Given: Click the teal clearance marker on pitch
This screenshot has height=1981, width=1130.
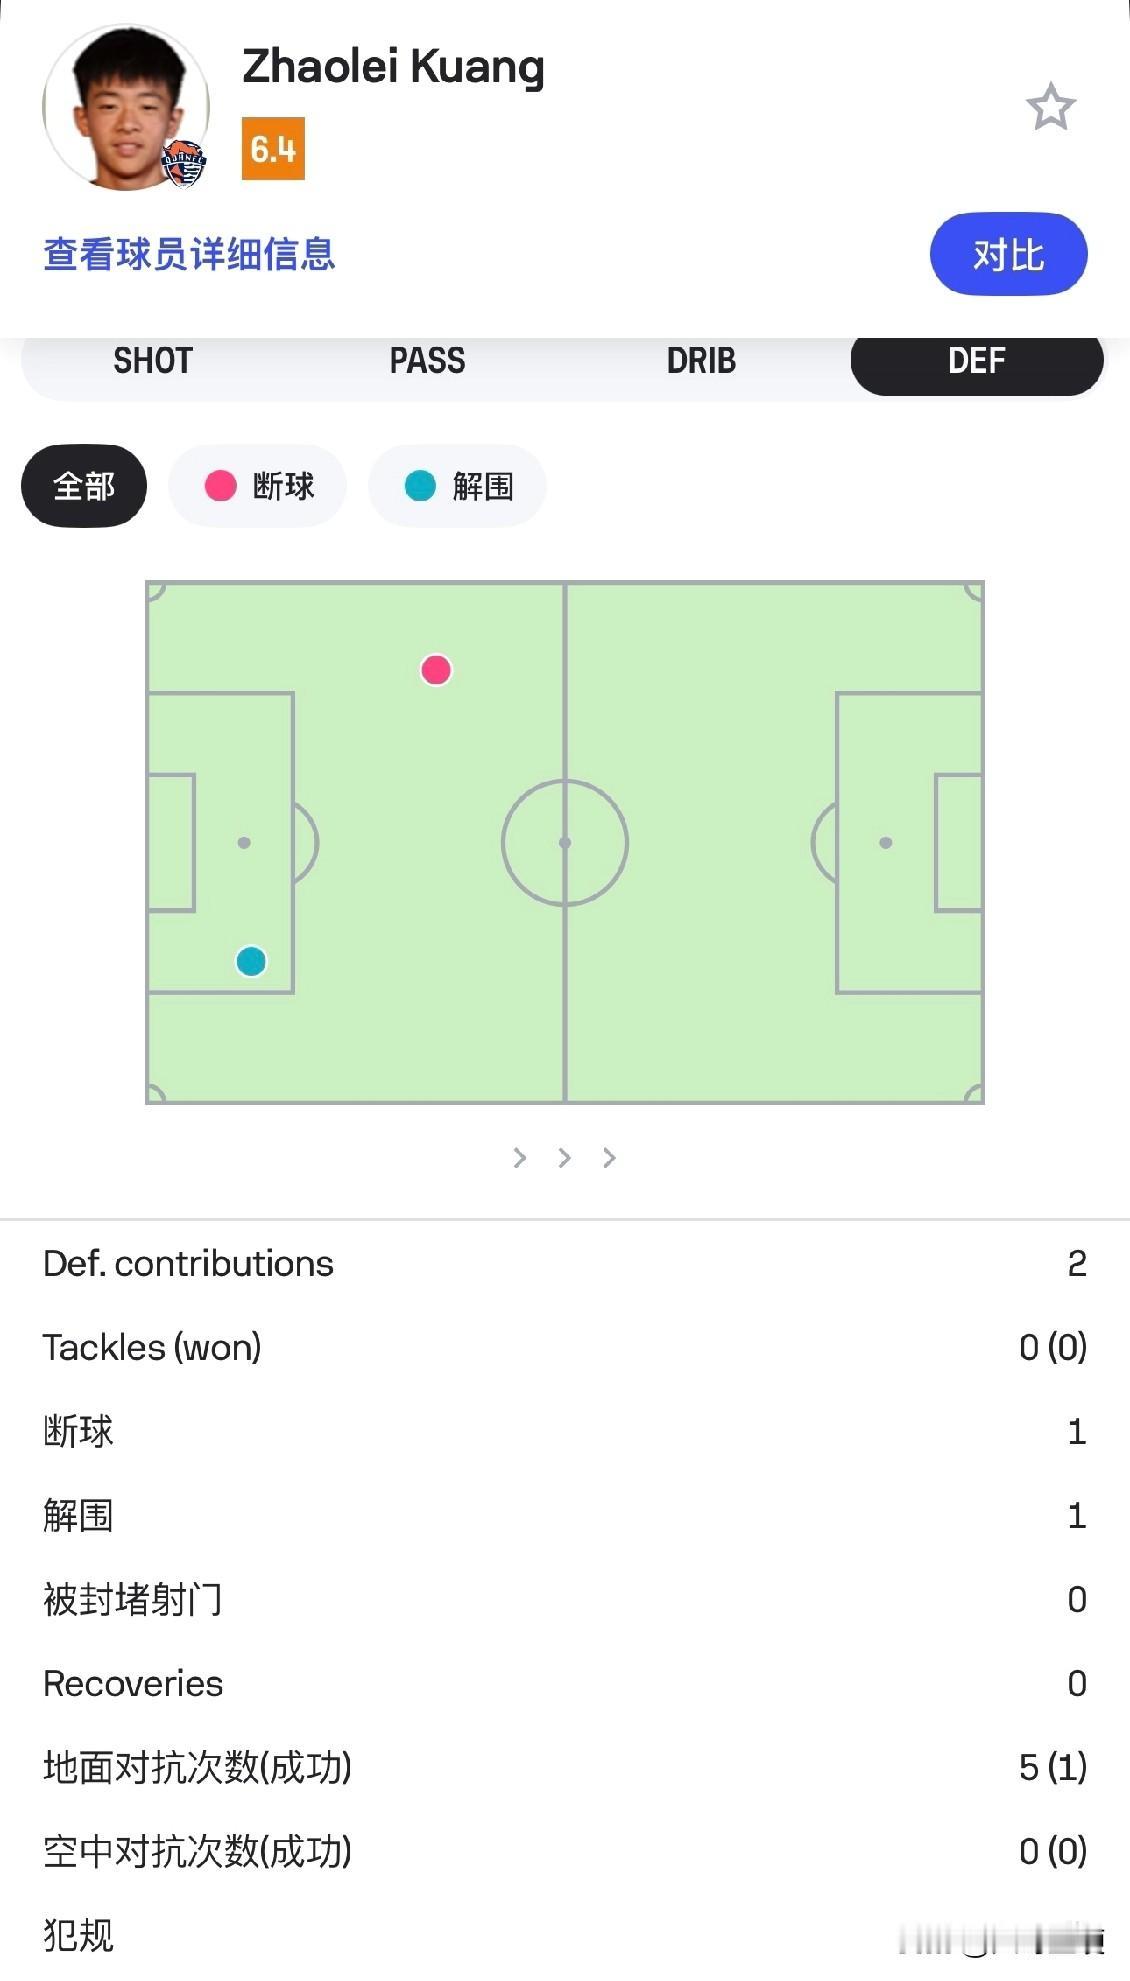Looking at the screenshot, I should 251,961.
